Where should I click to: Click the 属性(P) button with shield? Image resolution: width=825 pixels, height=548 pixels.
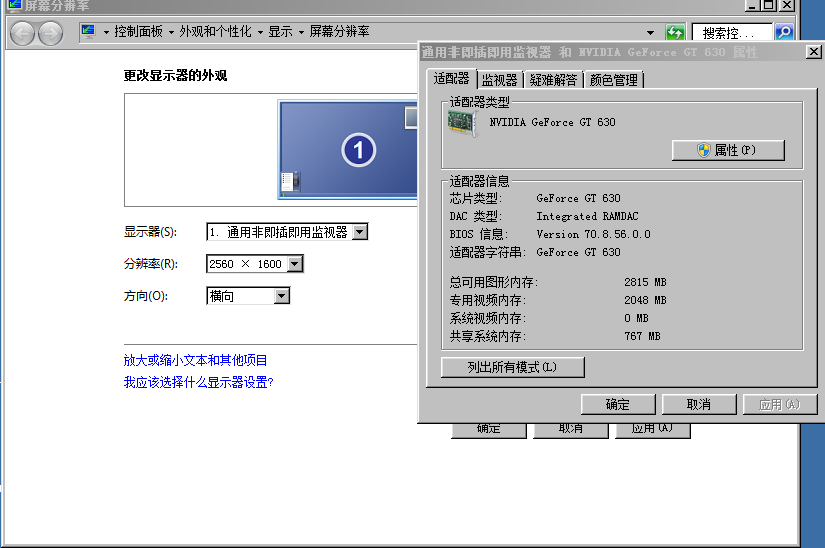coord(728,150)
